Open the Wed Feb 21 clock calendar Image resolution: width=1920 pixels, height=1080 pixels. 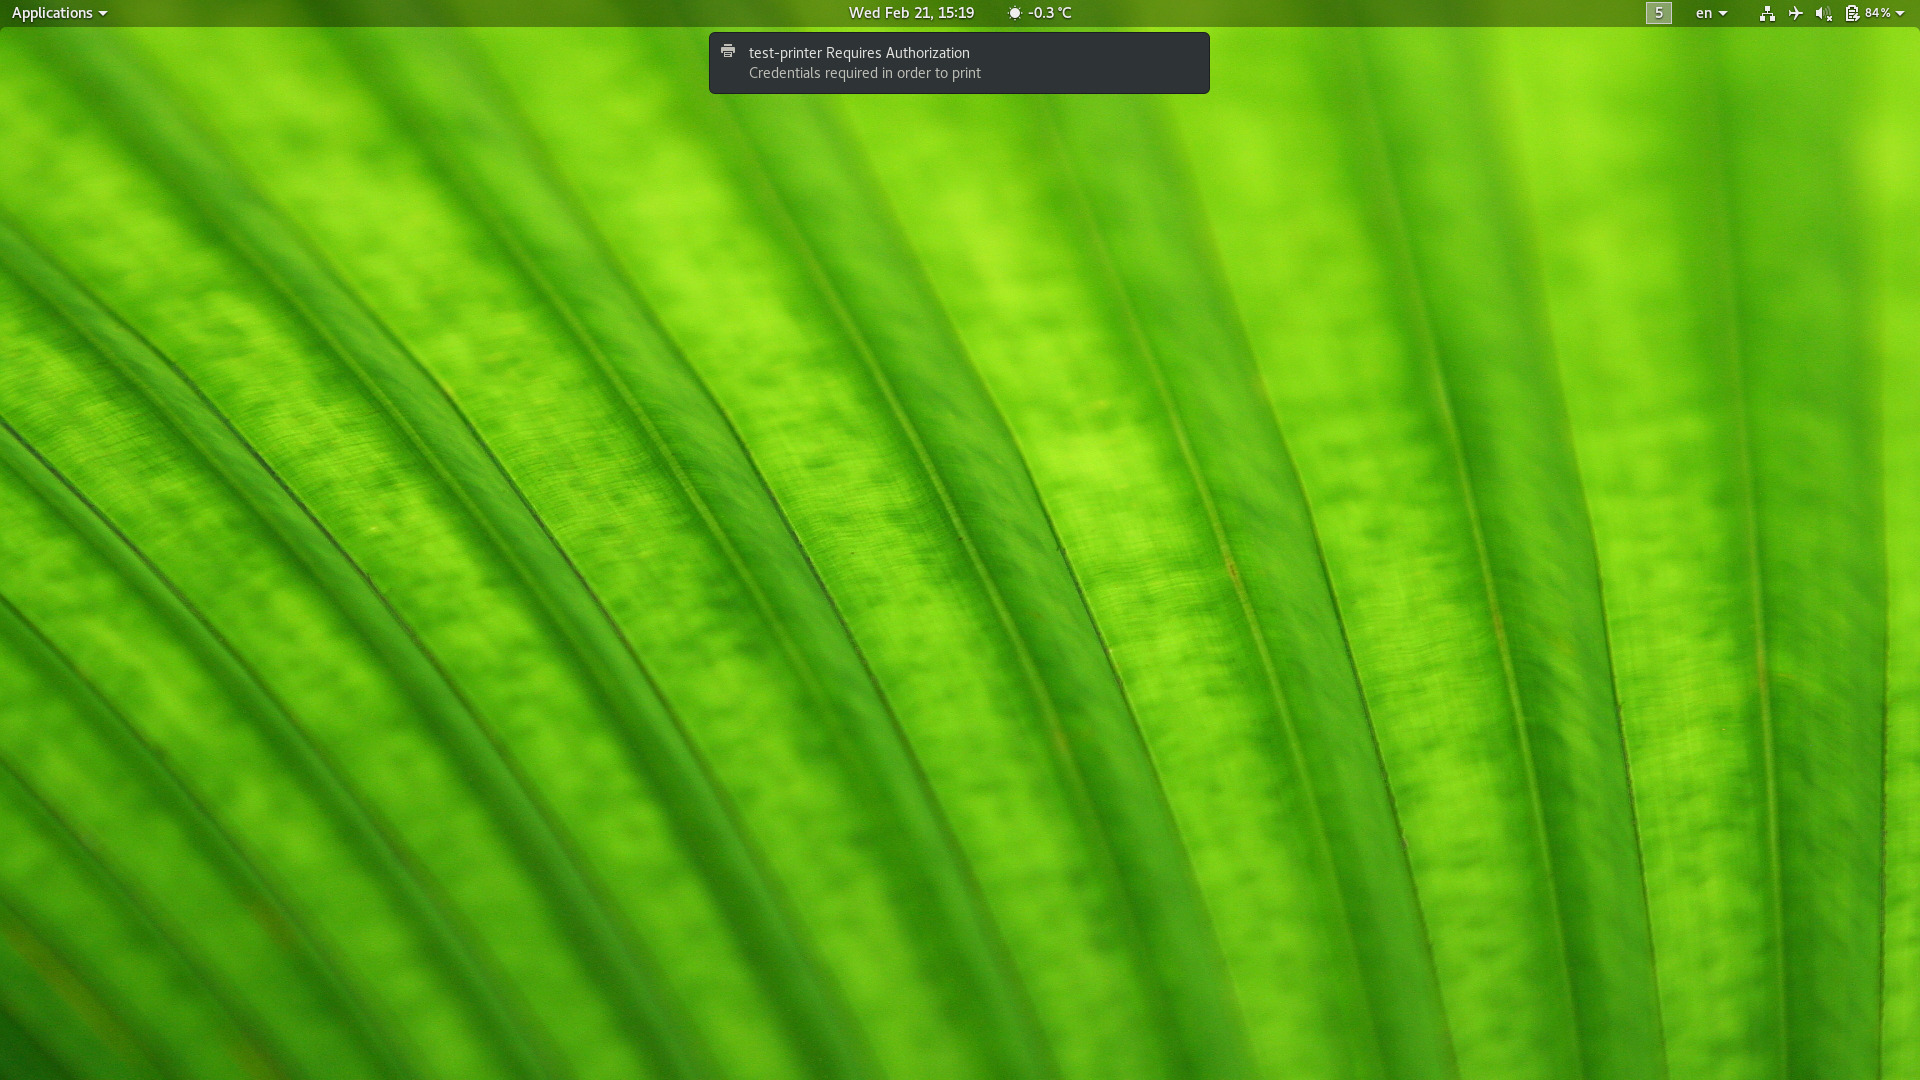(911, 13)
